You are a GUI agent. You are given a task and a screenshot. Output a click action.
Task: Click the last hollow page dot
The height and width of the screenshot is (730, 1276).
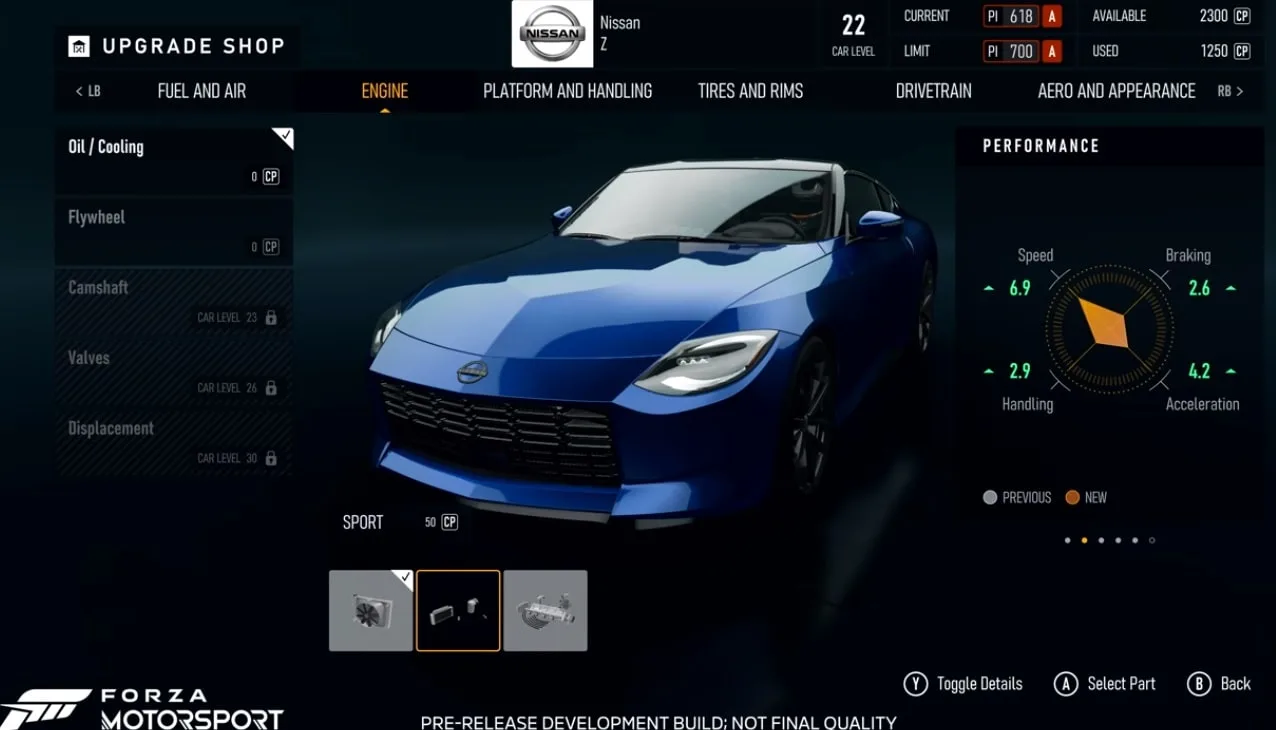tap(1152, 540)
